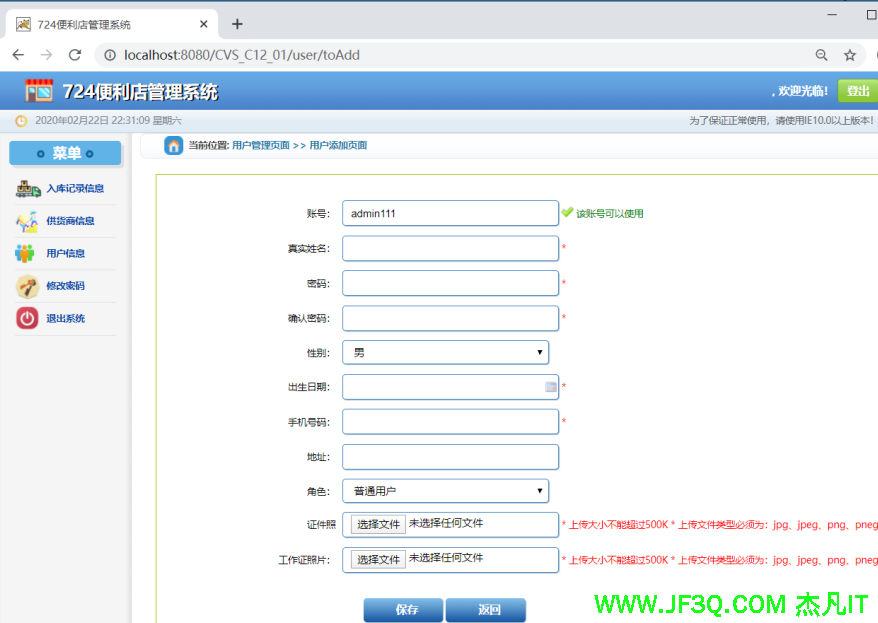Click the home icon in breadcrumb bar

click(174, 146)
